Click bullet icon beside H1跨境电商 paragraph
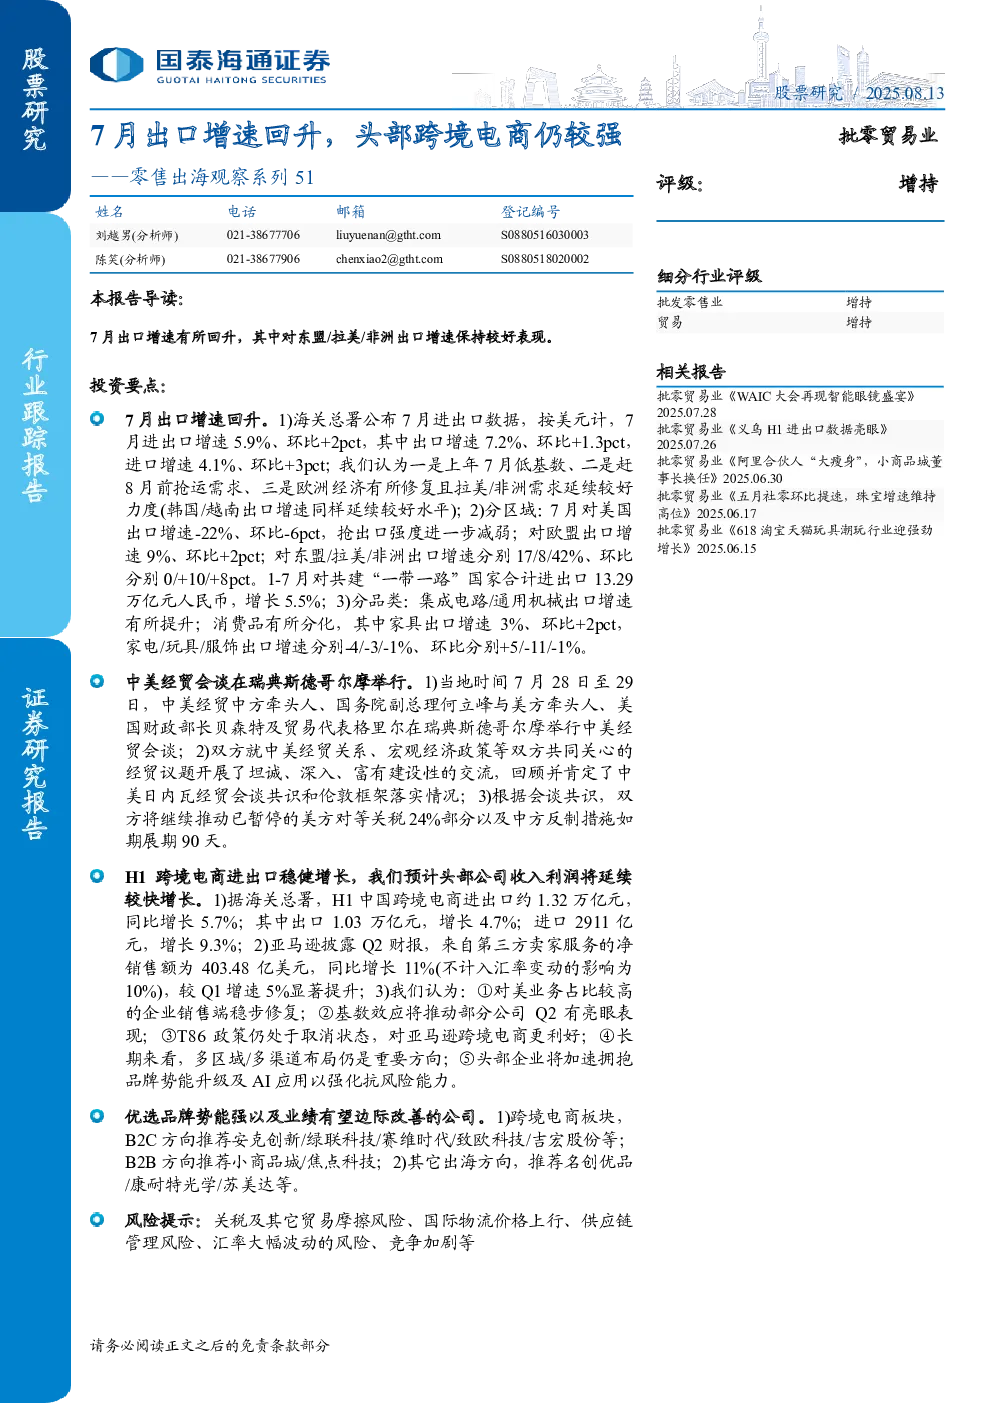Screen dimensions: 992x1403 97,876
